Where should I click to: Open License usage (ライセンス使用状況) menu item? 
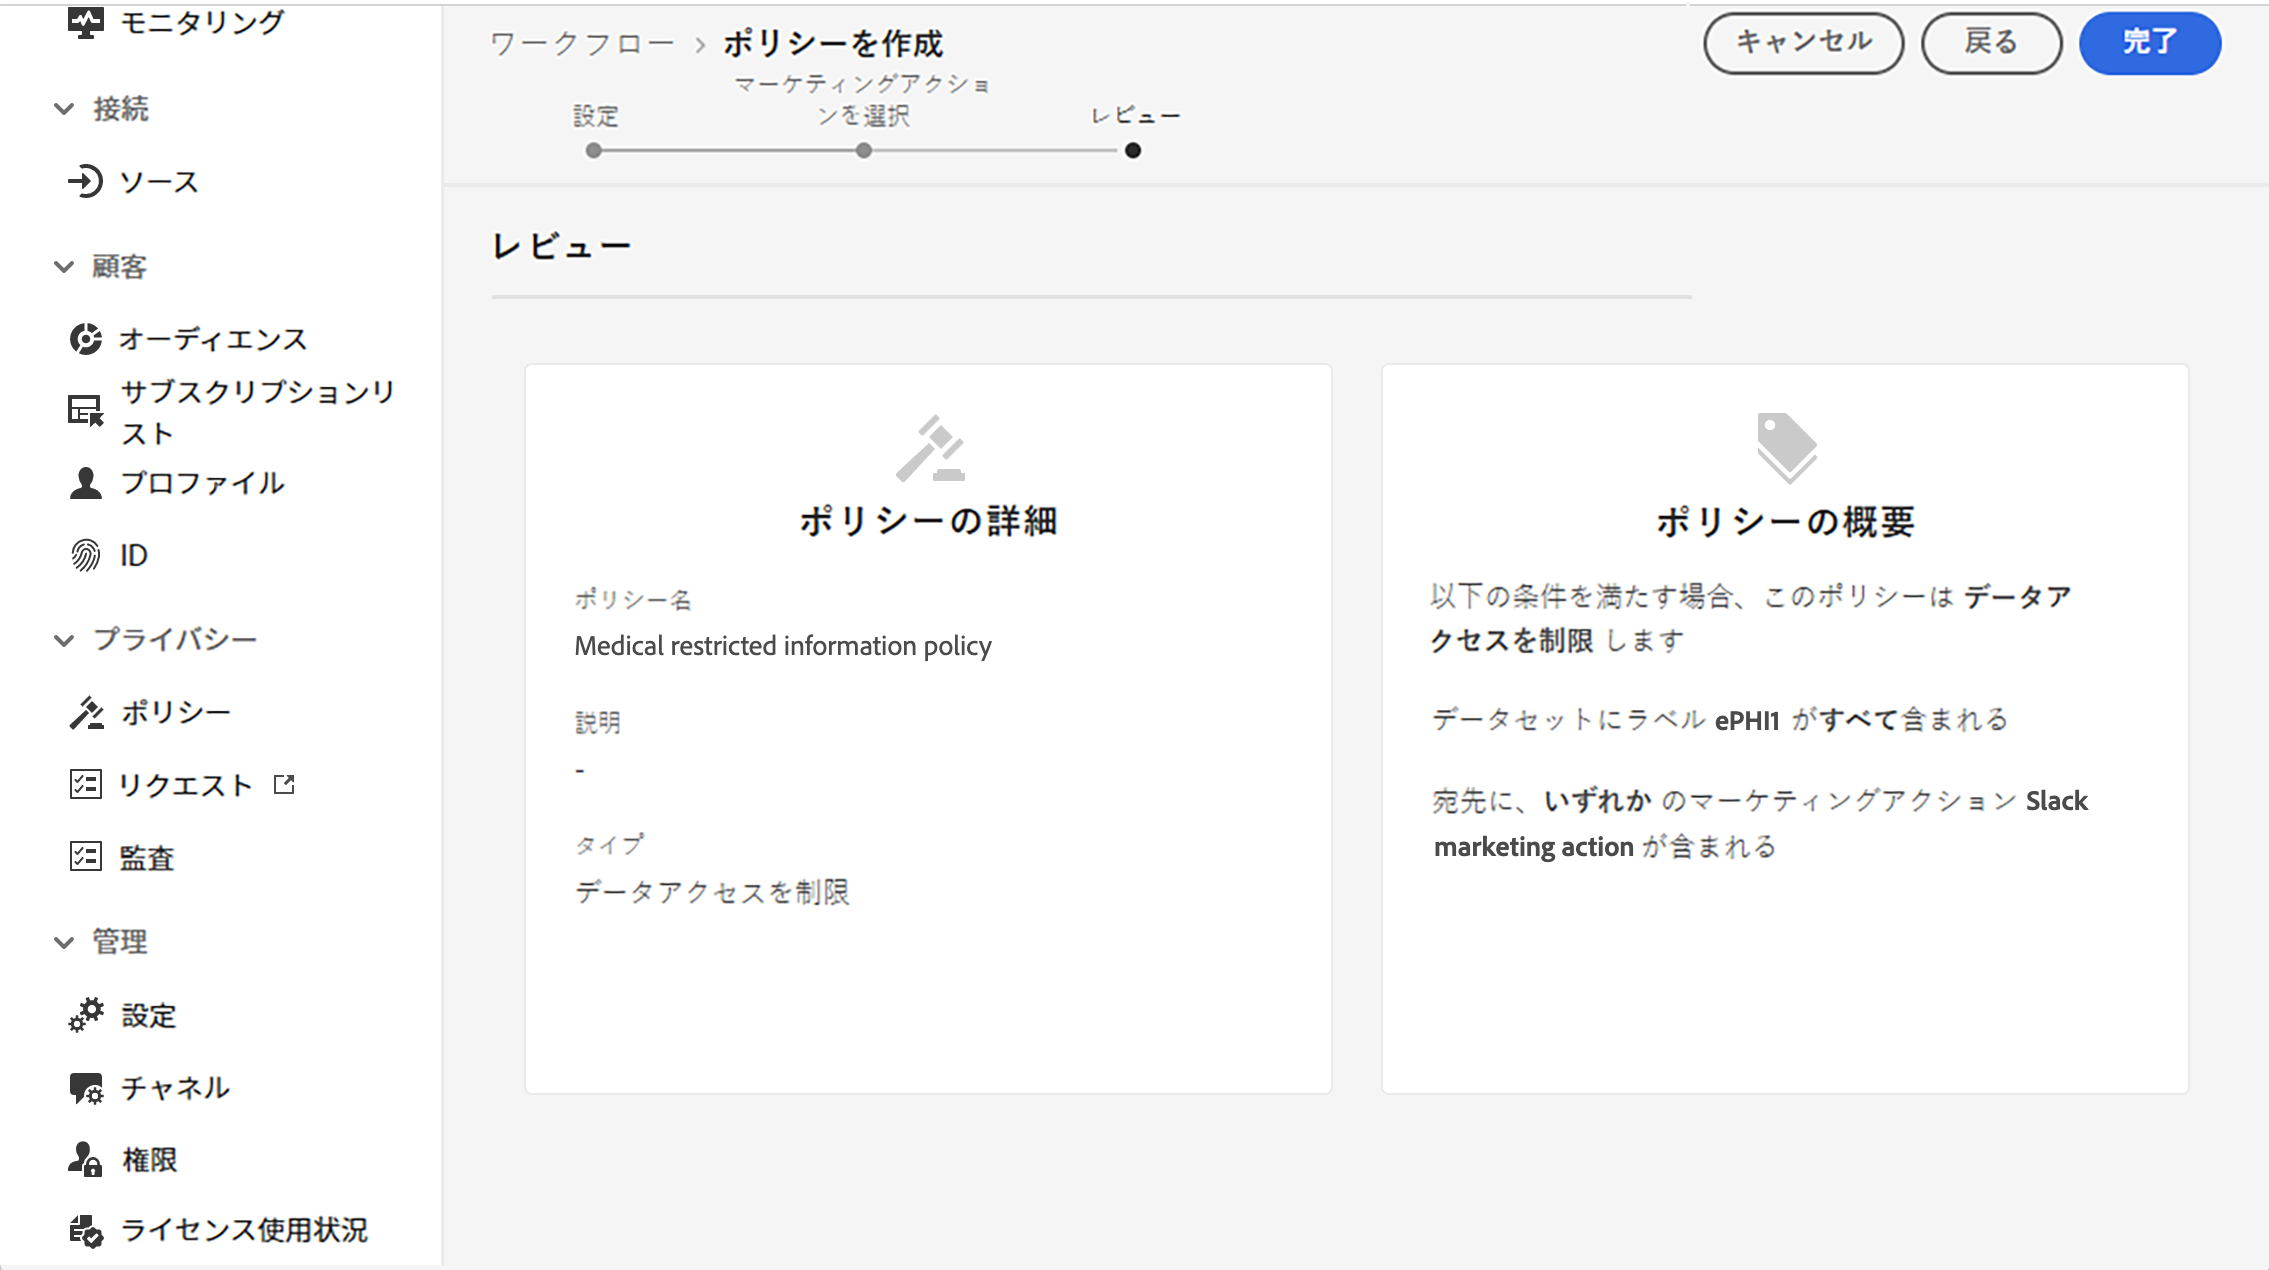click(x=244, y=1230)
